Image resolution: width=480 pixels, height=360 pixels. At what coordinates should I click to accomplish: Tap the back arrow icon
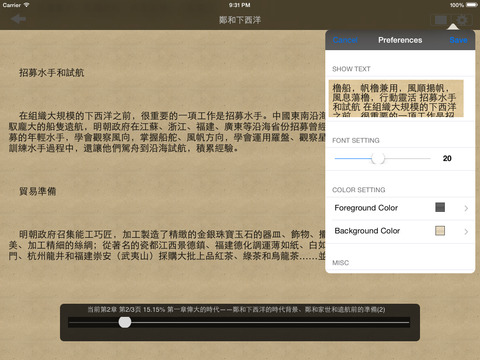18,19
